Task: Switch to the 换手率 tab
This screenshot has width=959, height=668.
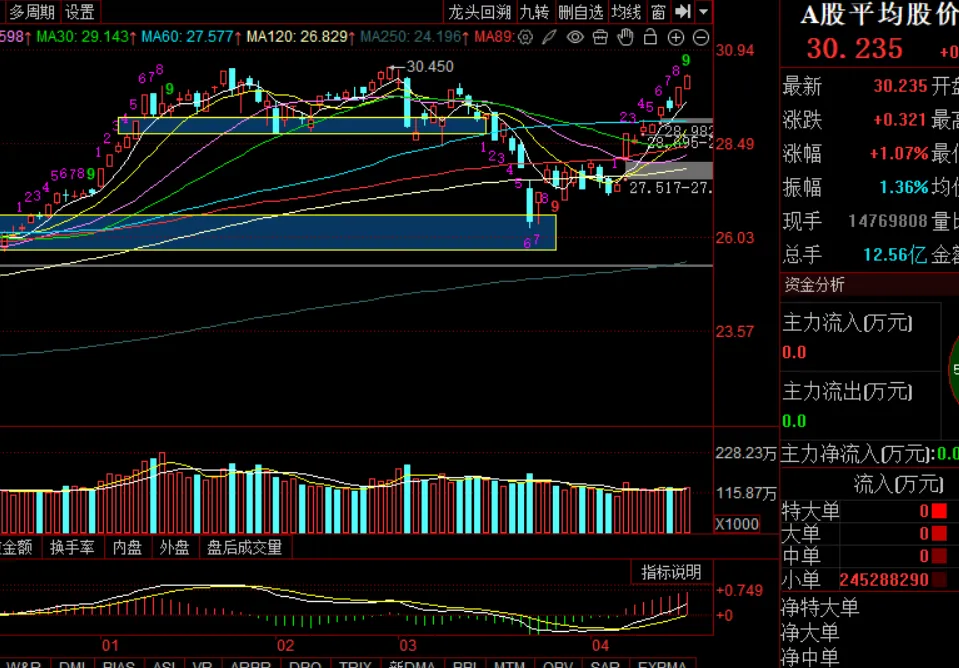Action: point(72,547)
